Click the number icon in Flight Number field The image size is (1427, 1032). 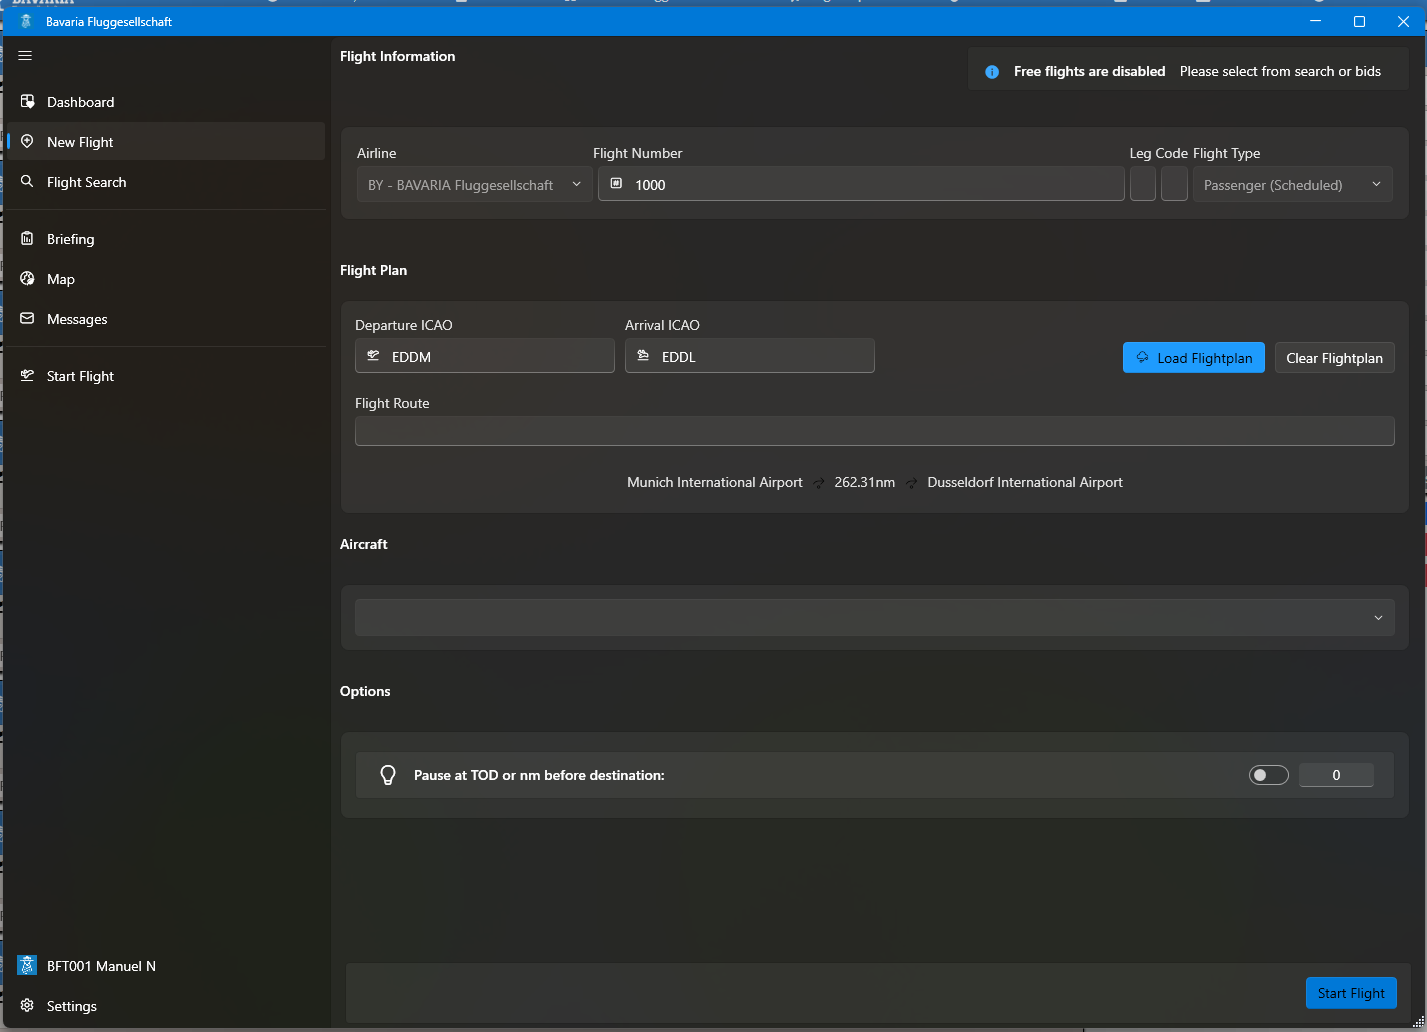(x=616, y=184)
